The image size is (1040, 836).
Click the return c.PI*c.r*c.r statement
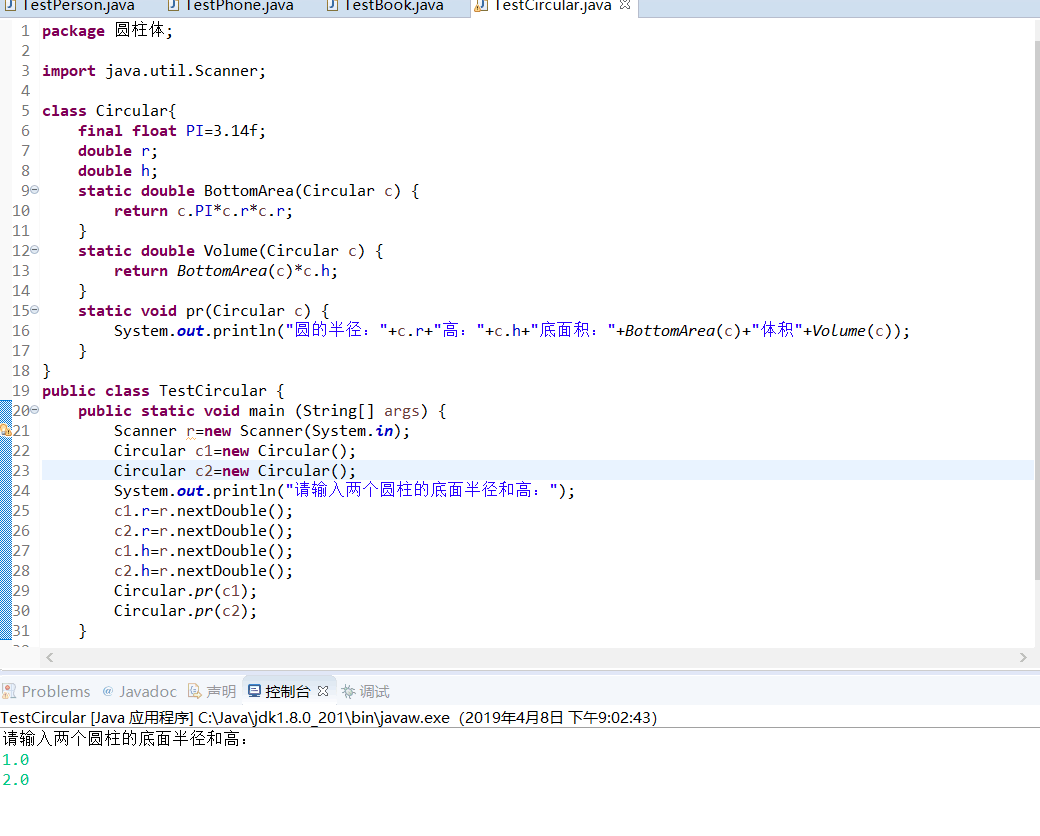(x=203, y=211)
